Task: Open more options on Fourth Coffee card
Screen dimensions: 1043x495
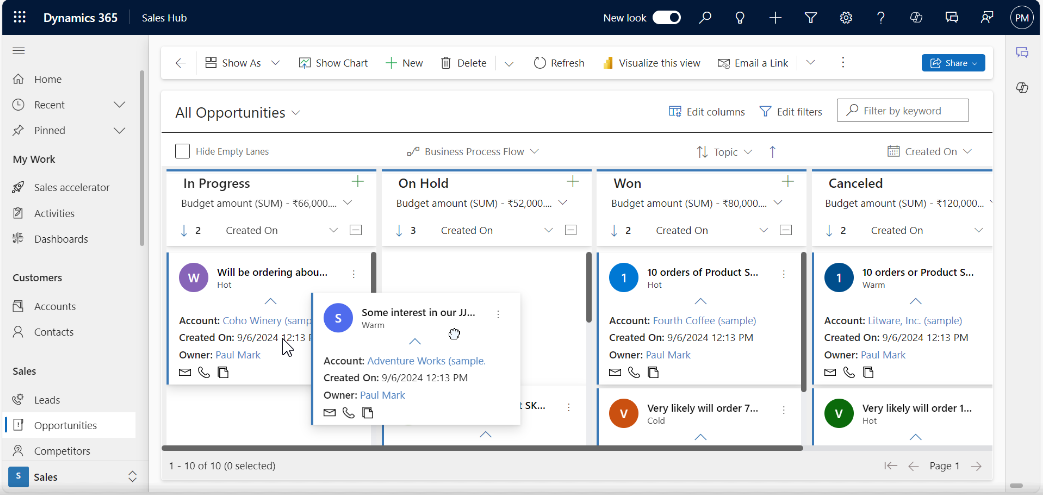Action: [x=784, y=274]
